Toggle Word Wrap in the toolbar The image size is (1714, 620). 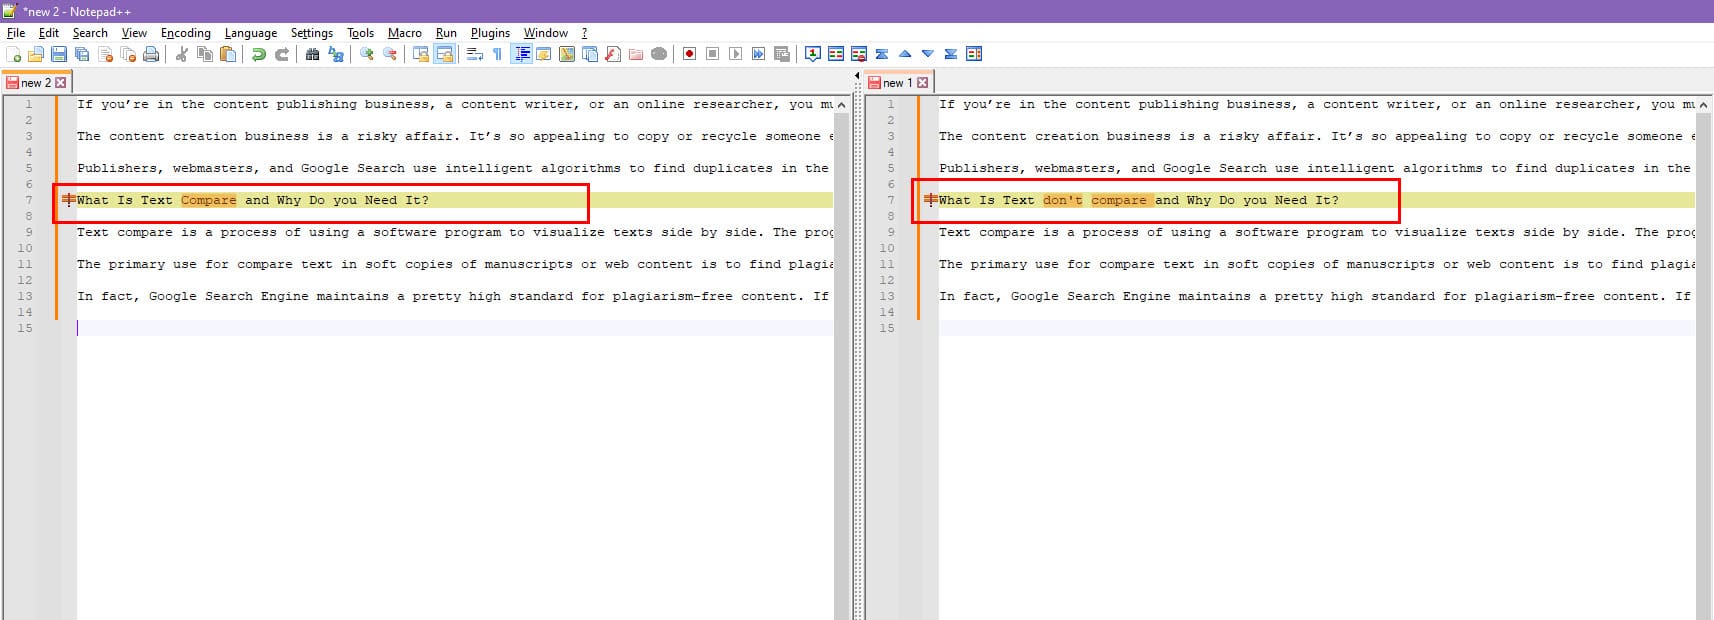click(475, 54)
